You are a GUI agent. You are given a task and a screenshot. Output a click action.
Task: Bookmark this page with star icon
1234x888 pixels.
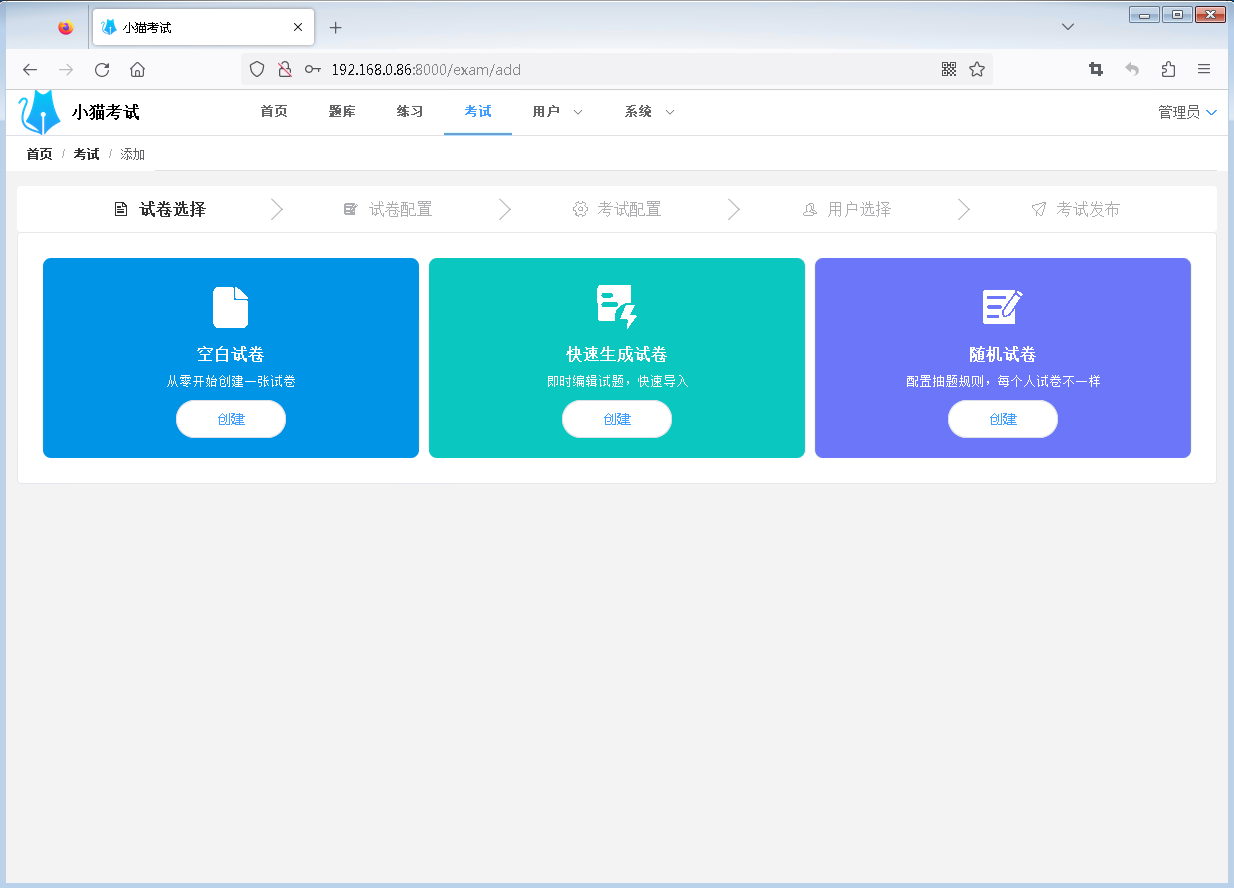click(x=977, y=69)
